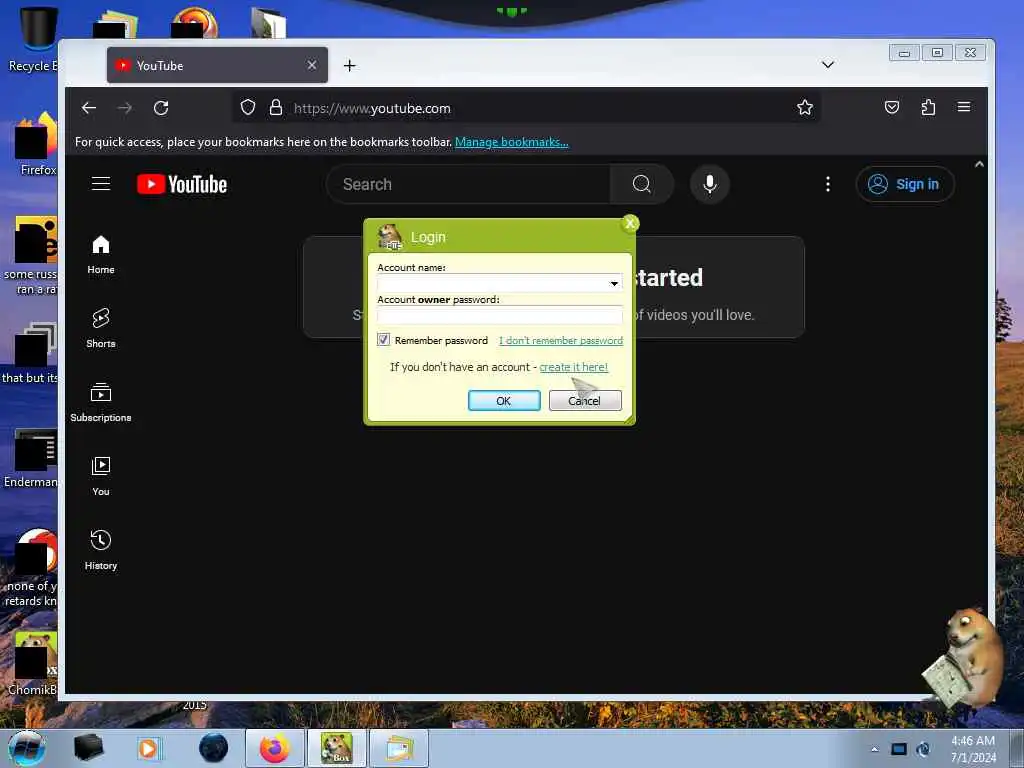Click the YouTube logo
1024x768 pixels.
pyautogui.click(x=182, y=185)
